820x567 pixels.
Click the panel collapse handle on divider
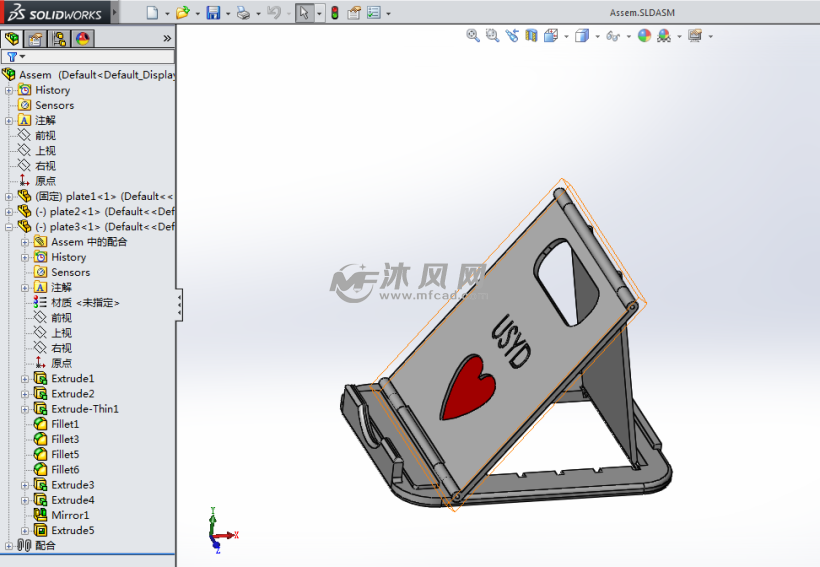(179, 304)
